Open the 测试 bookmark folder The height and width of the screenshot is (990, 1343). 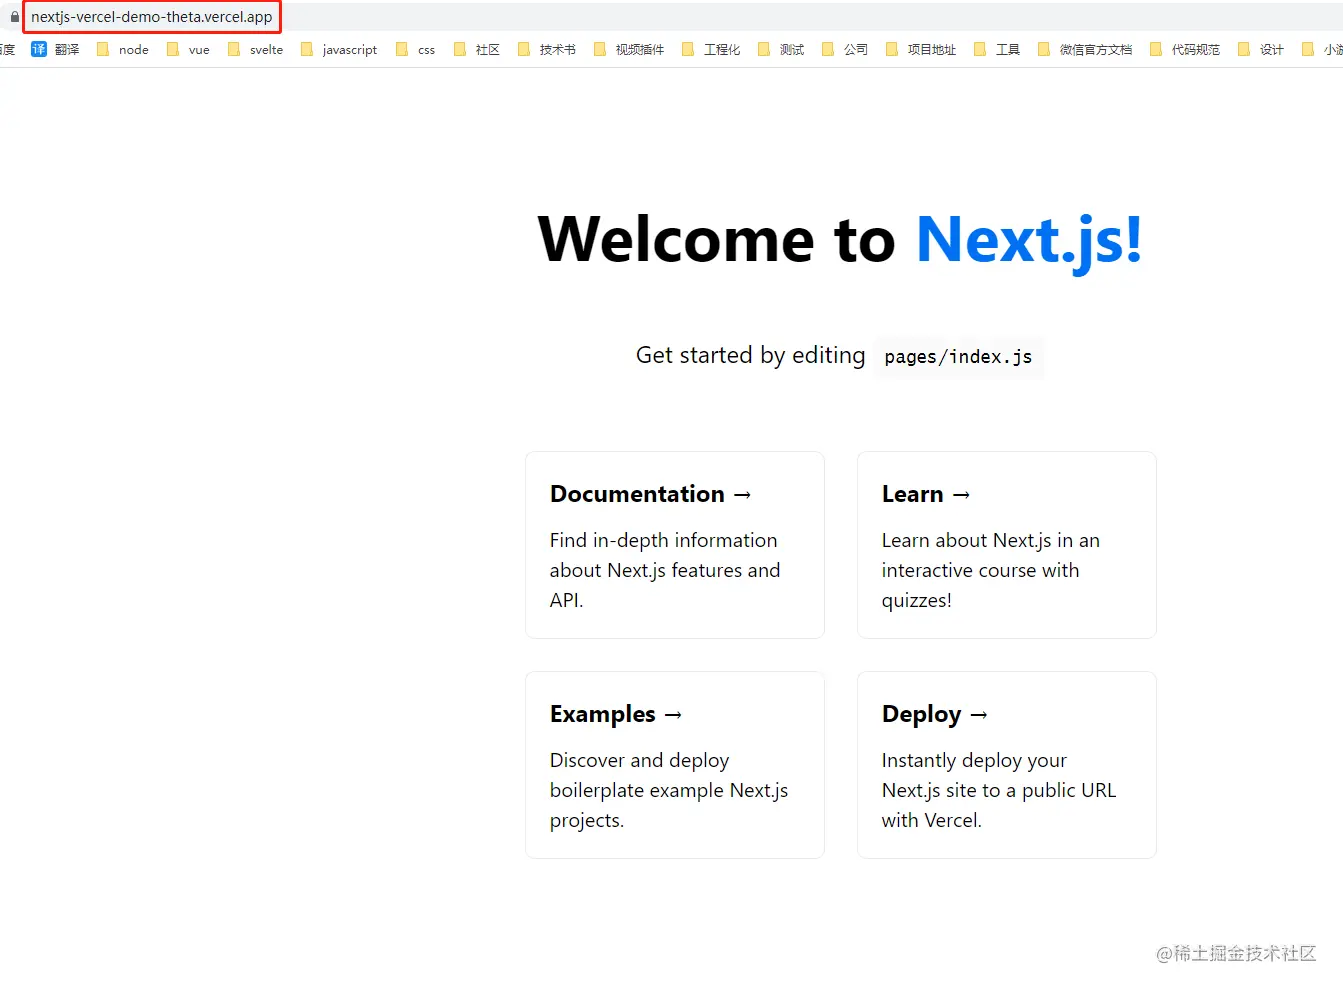pos(781,49)
